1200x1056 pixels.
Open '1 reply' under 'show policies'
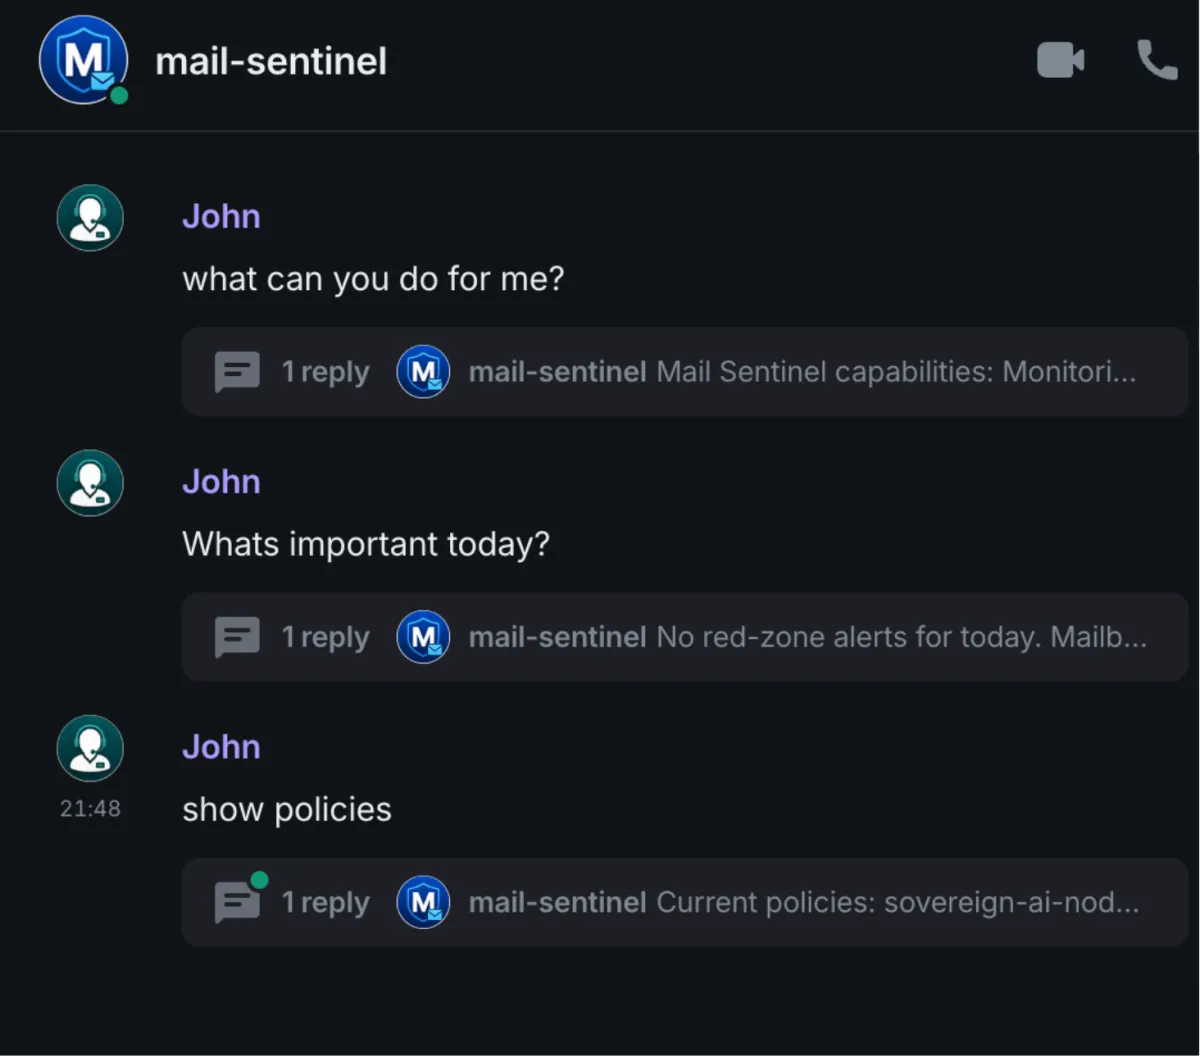click(x=325, y=902)
